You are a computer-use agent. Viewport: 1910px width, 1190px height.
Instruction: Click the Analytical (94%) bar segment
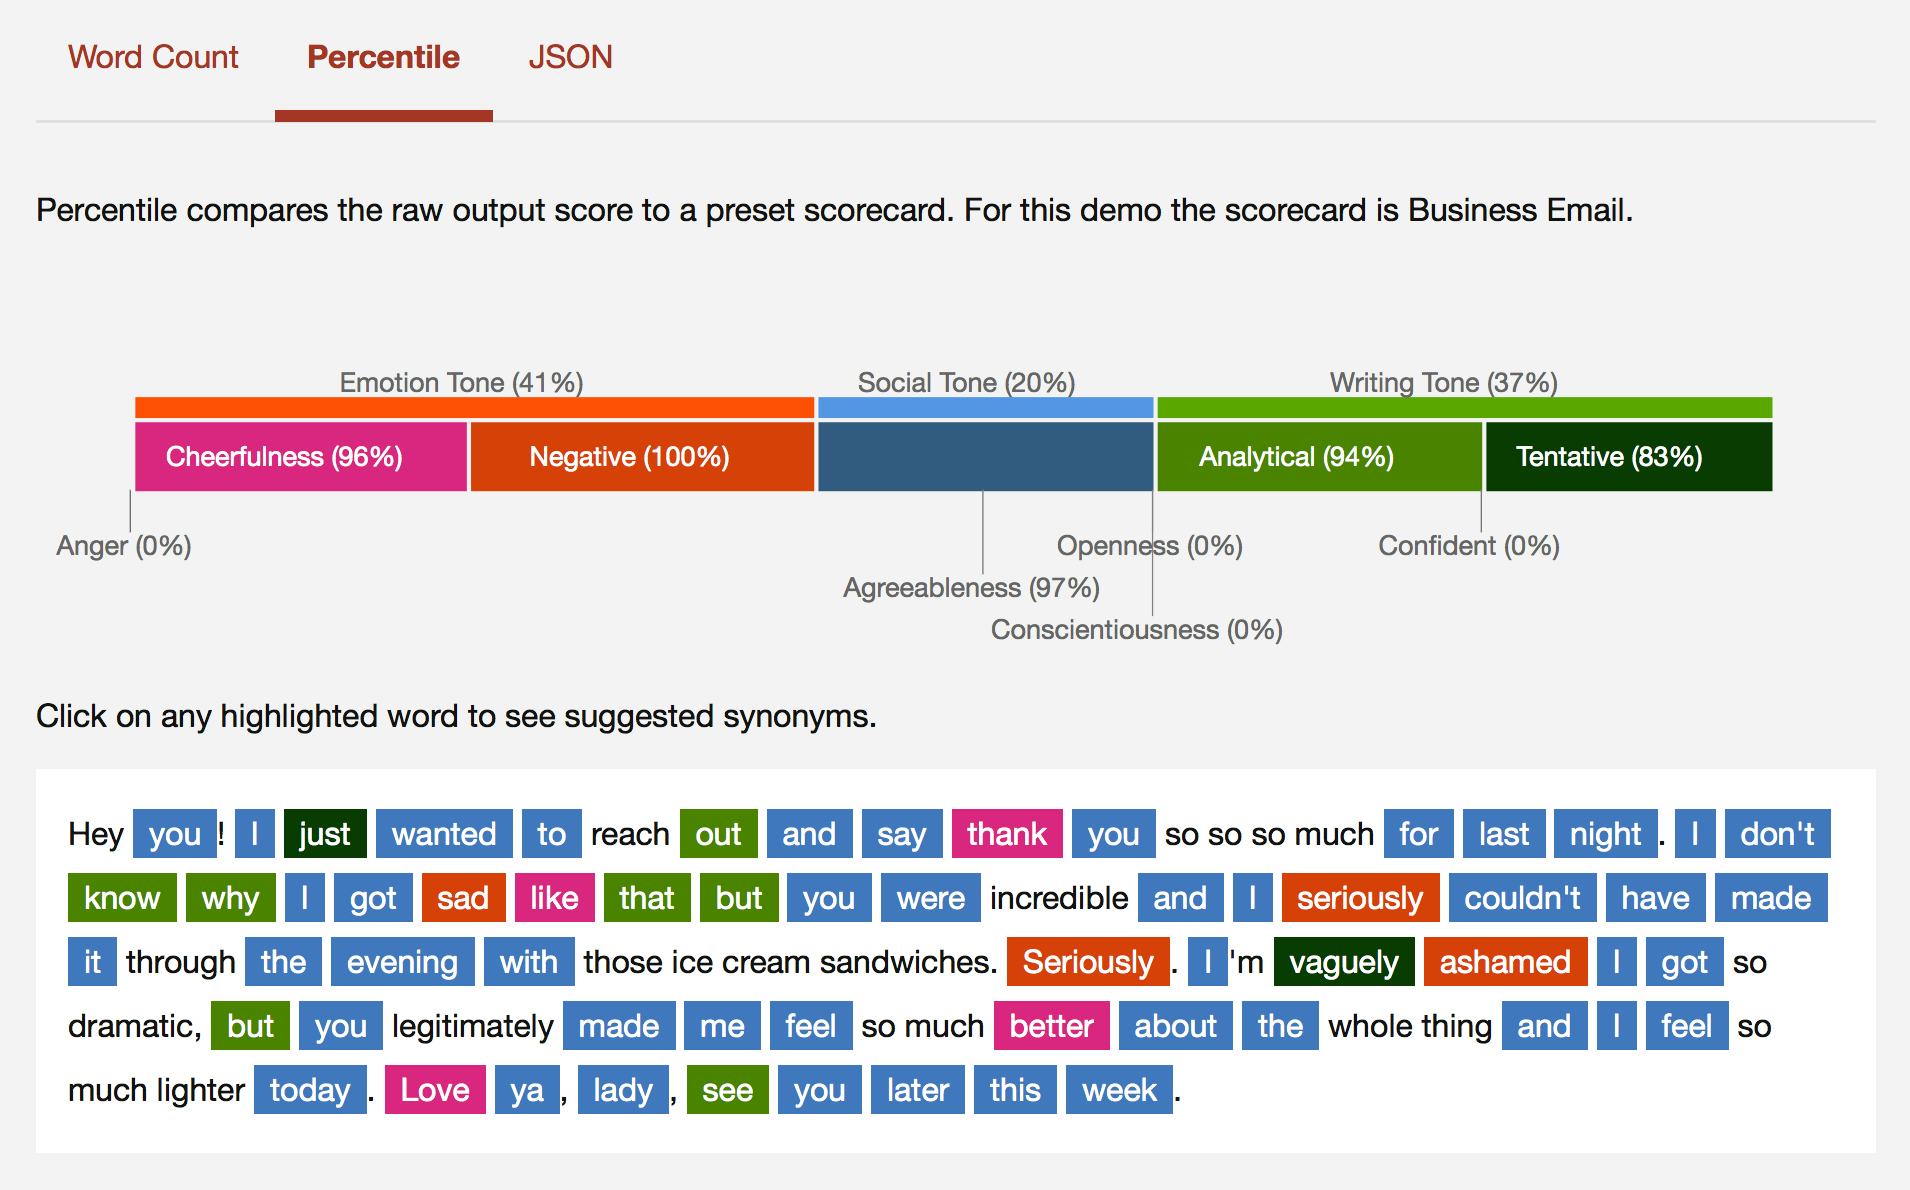pos(1318,457)
